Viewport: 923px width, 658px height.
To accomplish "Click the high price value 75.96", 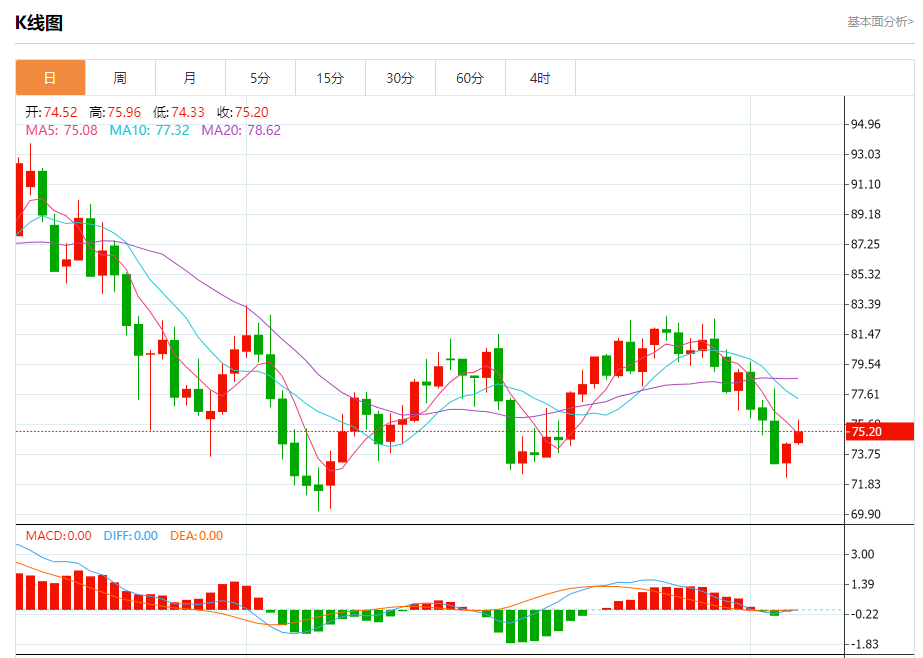I will click(x=124, y=112).
